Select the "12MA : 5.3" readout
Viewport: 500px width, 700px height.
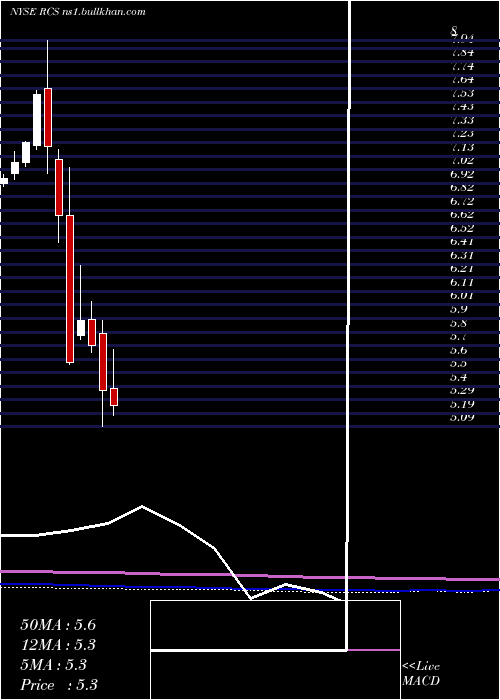(58, 645)
